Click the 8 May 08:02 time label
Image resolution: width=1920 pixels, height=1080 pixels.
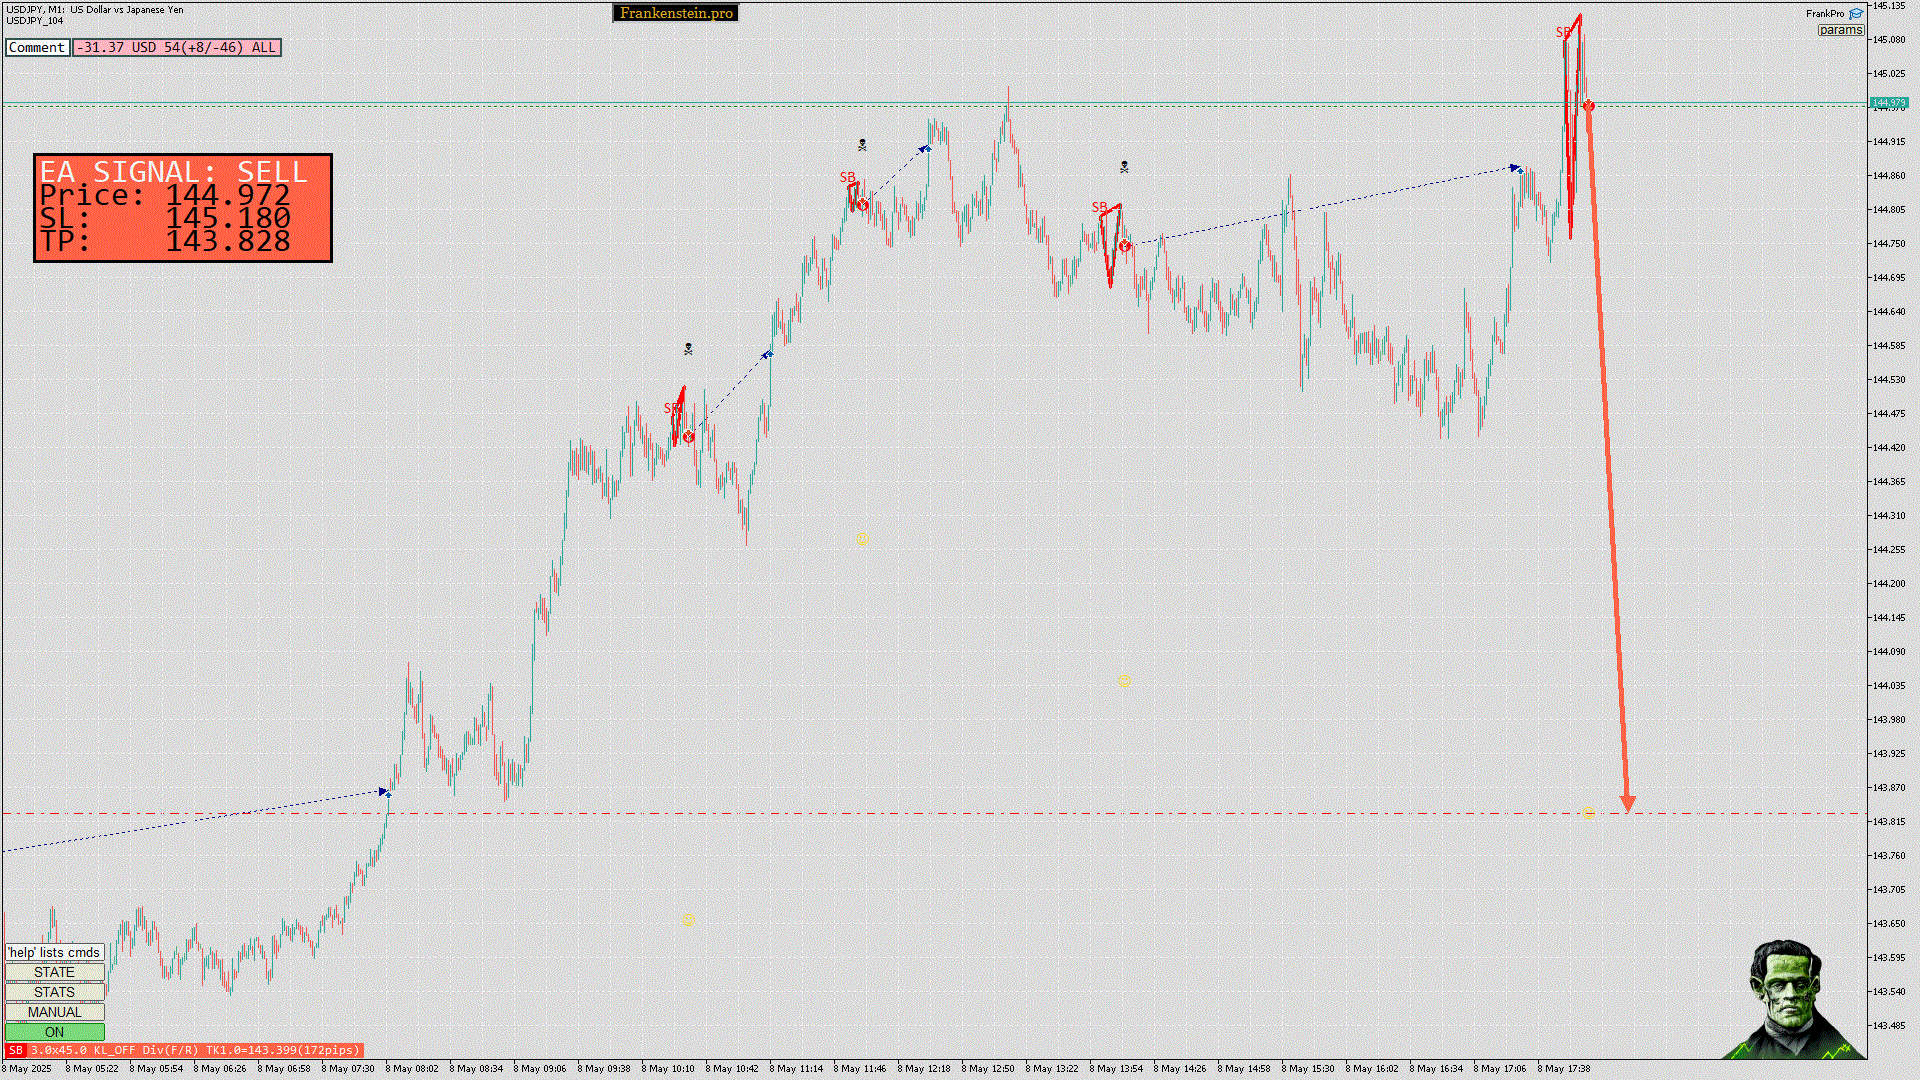click(x=412, y=1068)
